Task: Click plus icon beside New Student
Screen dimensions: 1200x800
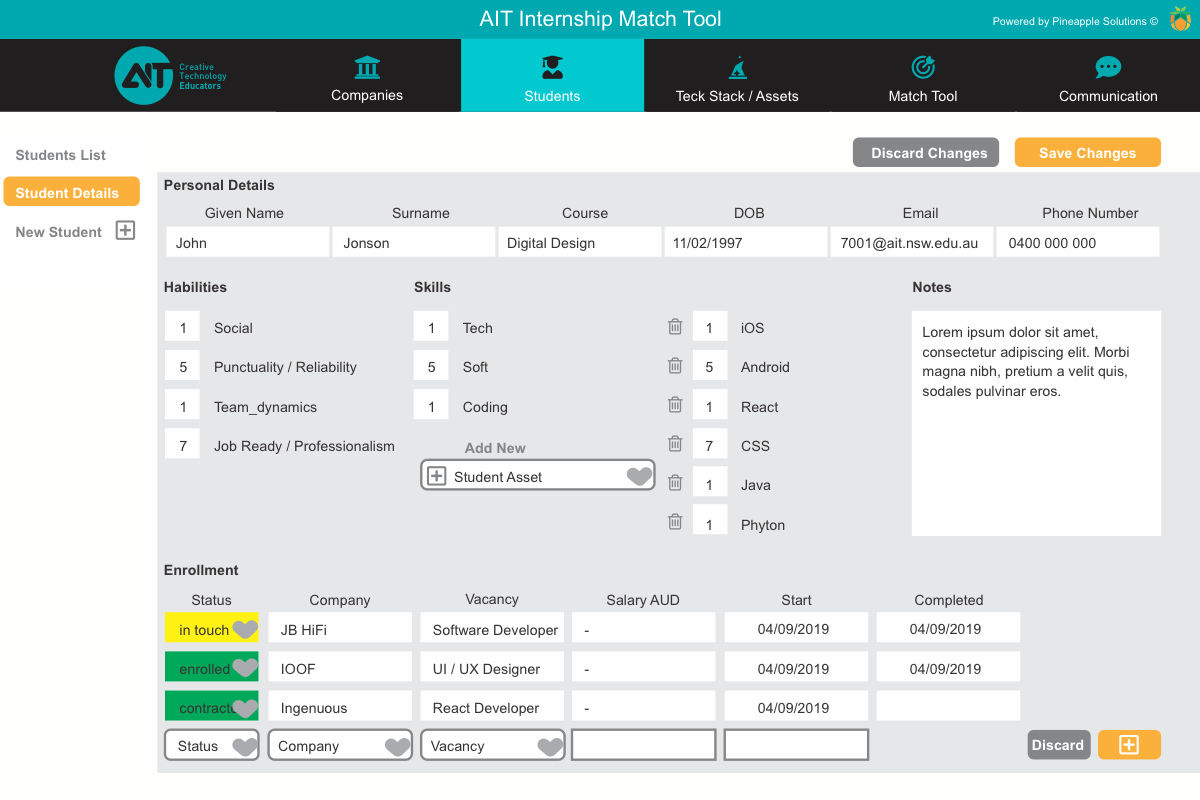Action: coord(125,231)
